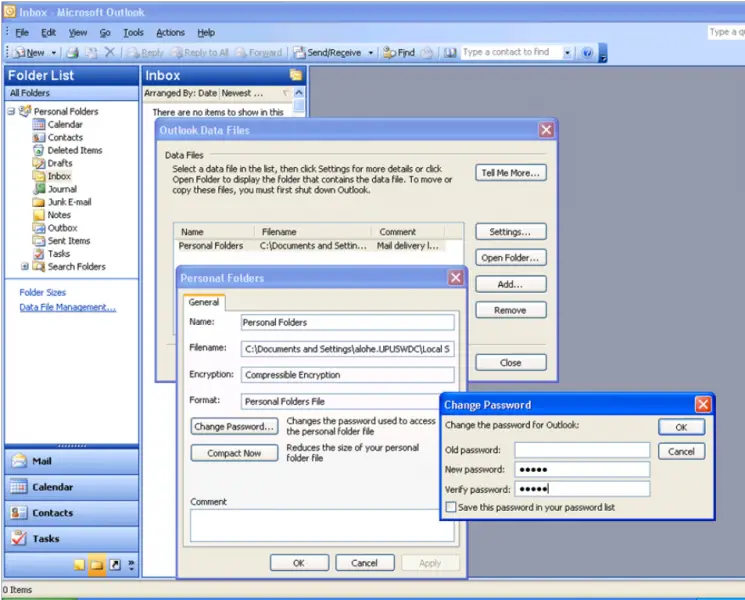This screenshot has width=745, height=600.
Task: Click the Remove button in Data Files
Action: [510, 310]
